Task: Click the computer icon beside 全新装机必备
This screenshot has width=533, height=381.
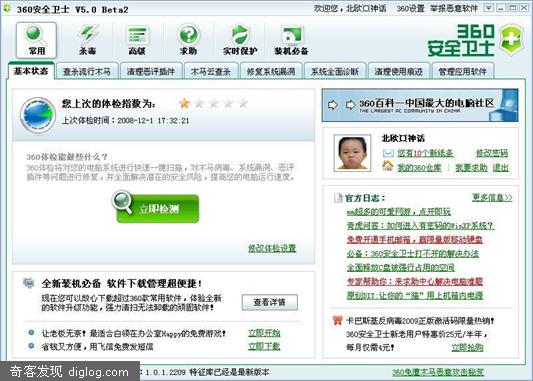Action: click(x=29, y=283)
